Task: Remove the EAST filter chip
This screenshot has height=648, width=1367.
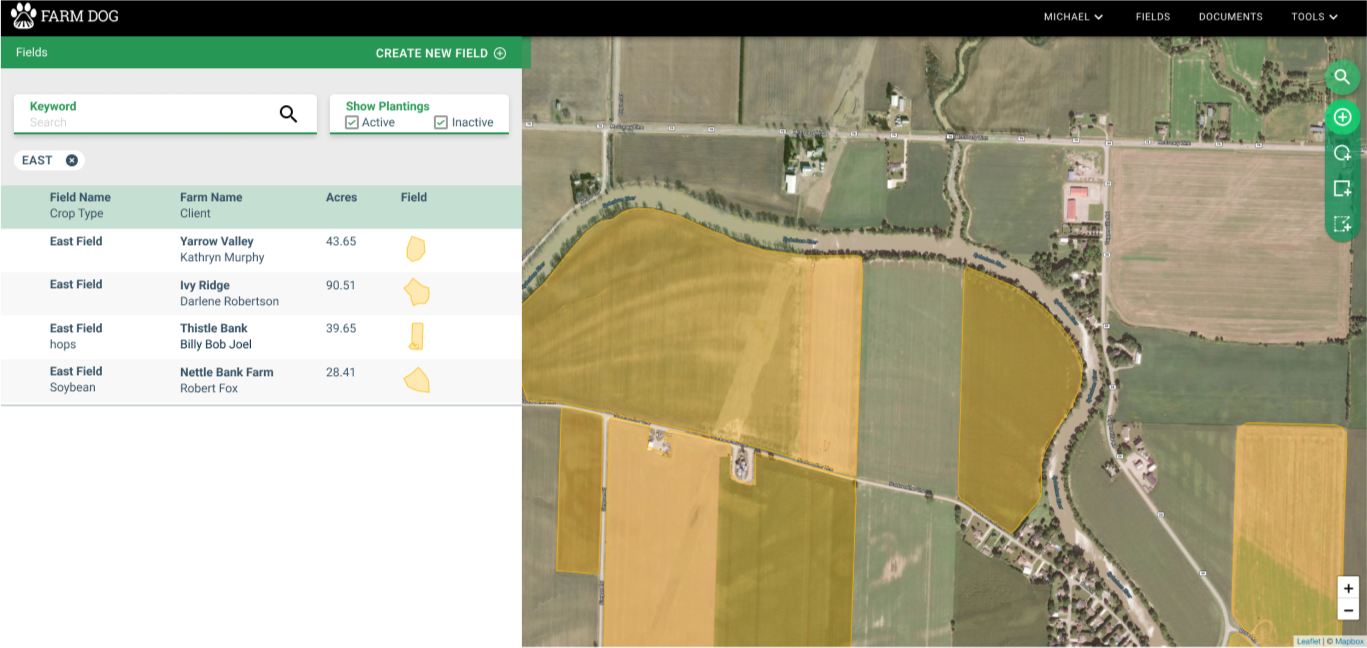Action: [x=72, y=160]
